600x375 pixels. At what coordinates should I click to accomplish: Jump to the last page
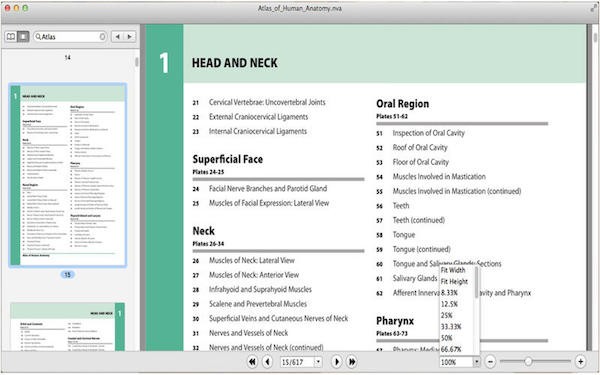click(x=352, y=362)
